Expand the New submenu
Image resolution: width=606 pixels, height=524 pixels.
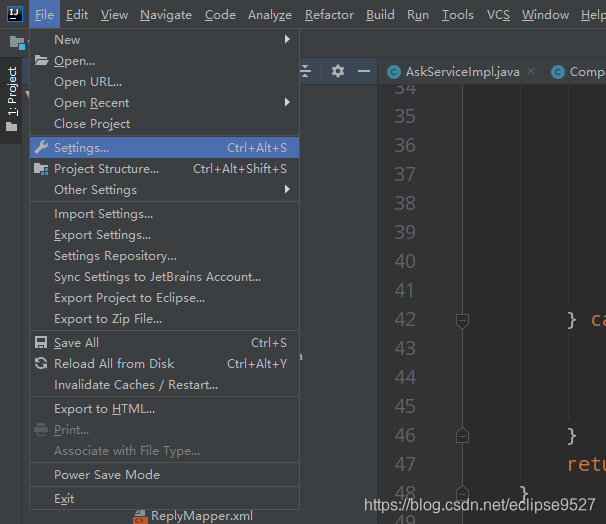click(287, 39)
